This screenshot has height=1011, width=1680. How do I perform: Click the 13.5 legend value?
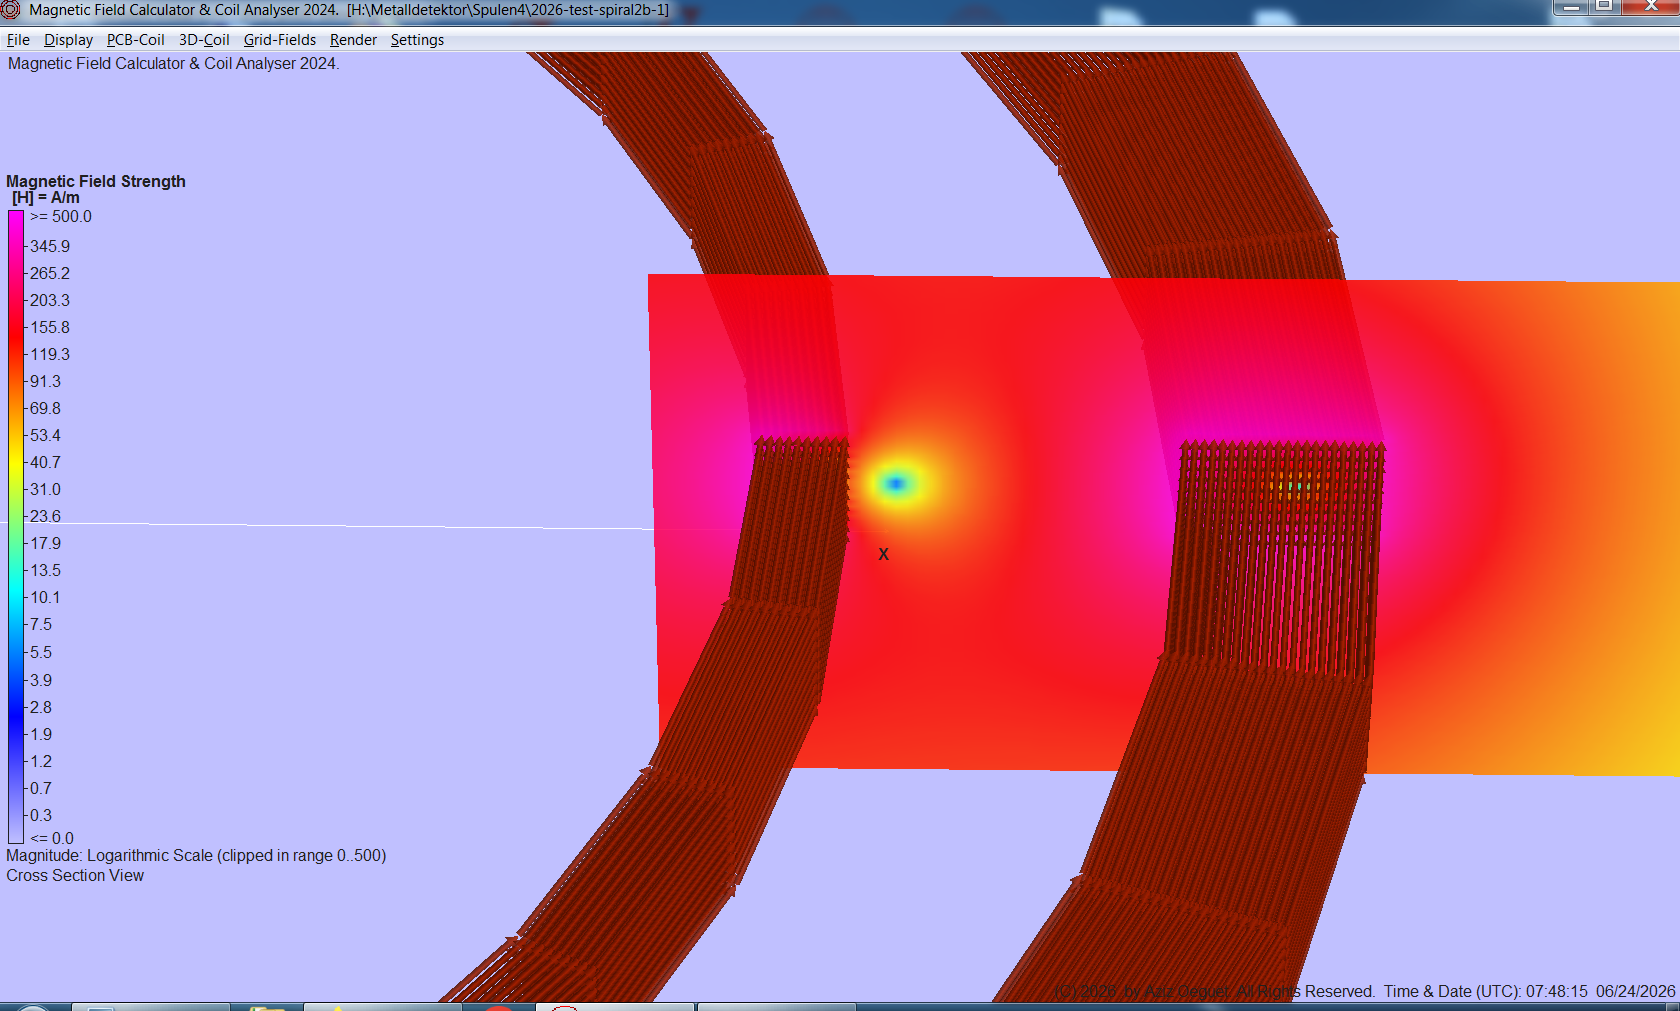[45, 570]
